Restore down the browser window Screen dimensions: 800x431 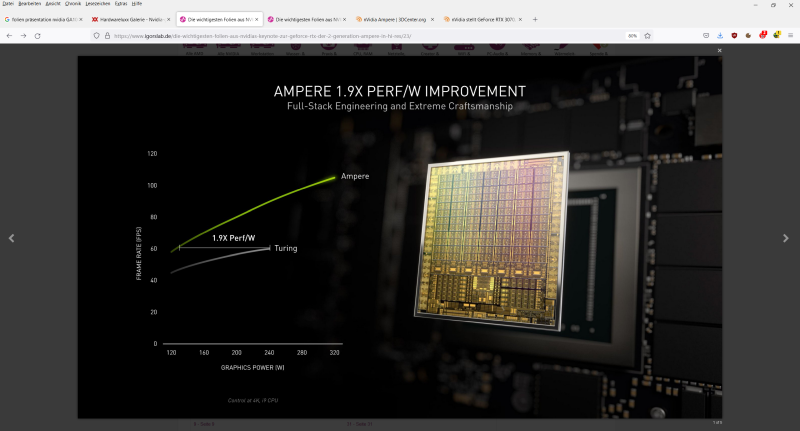773,5
